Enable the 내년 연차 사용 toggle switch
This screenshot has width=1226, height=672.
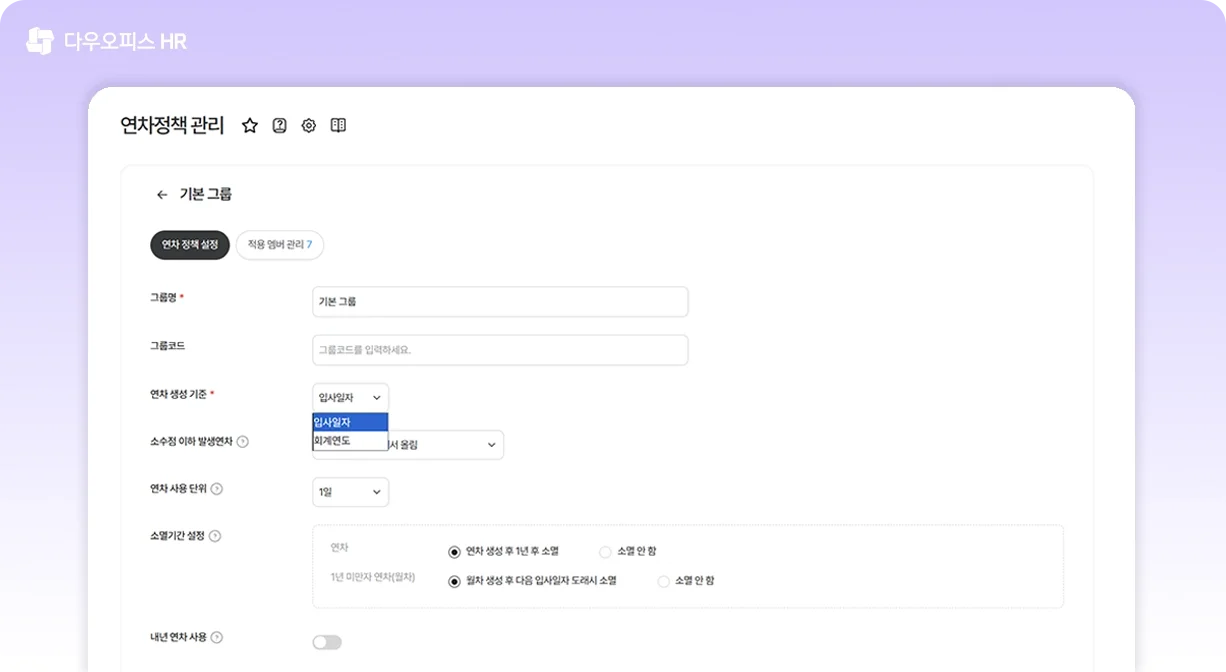coord(327,641)
